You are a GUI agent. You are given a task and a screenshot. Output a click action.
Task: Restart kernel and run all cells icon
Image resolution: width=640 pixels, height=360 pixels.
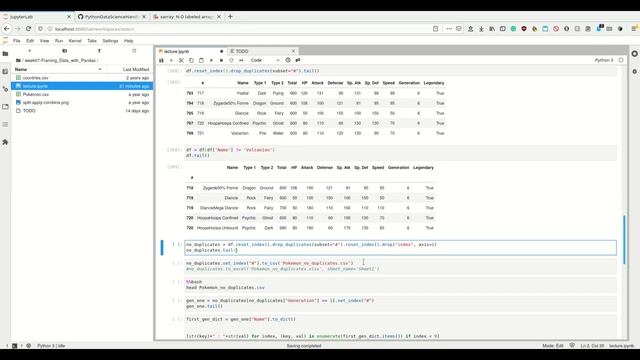tap(241, 60)
